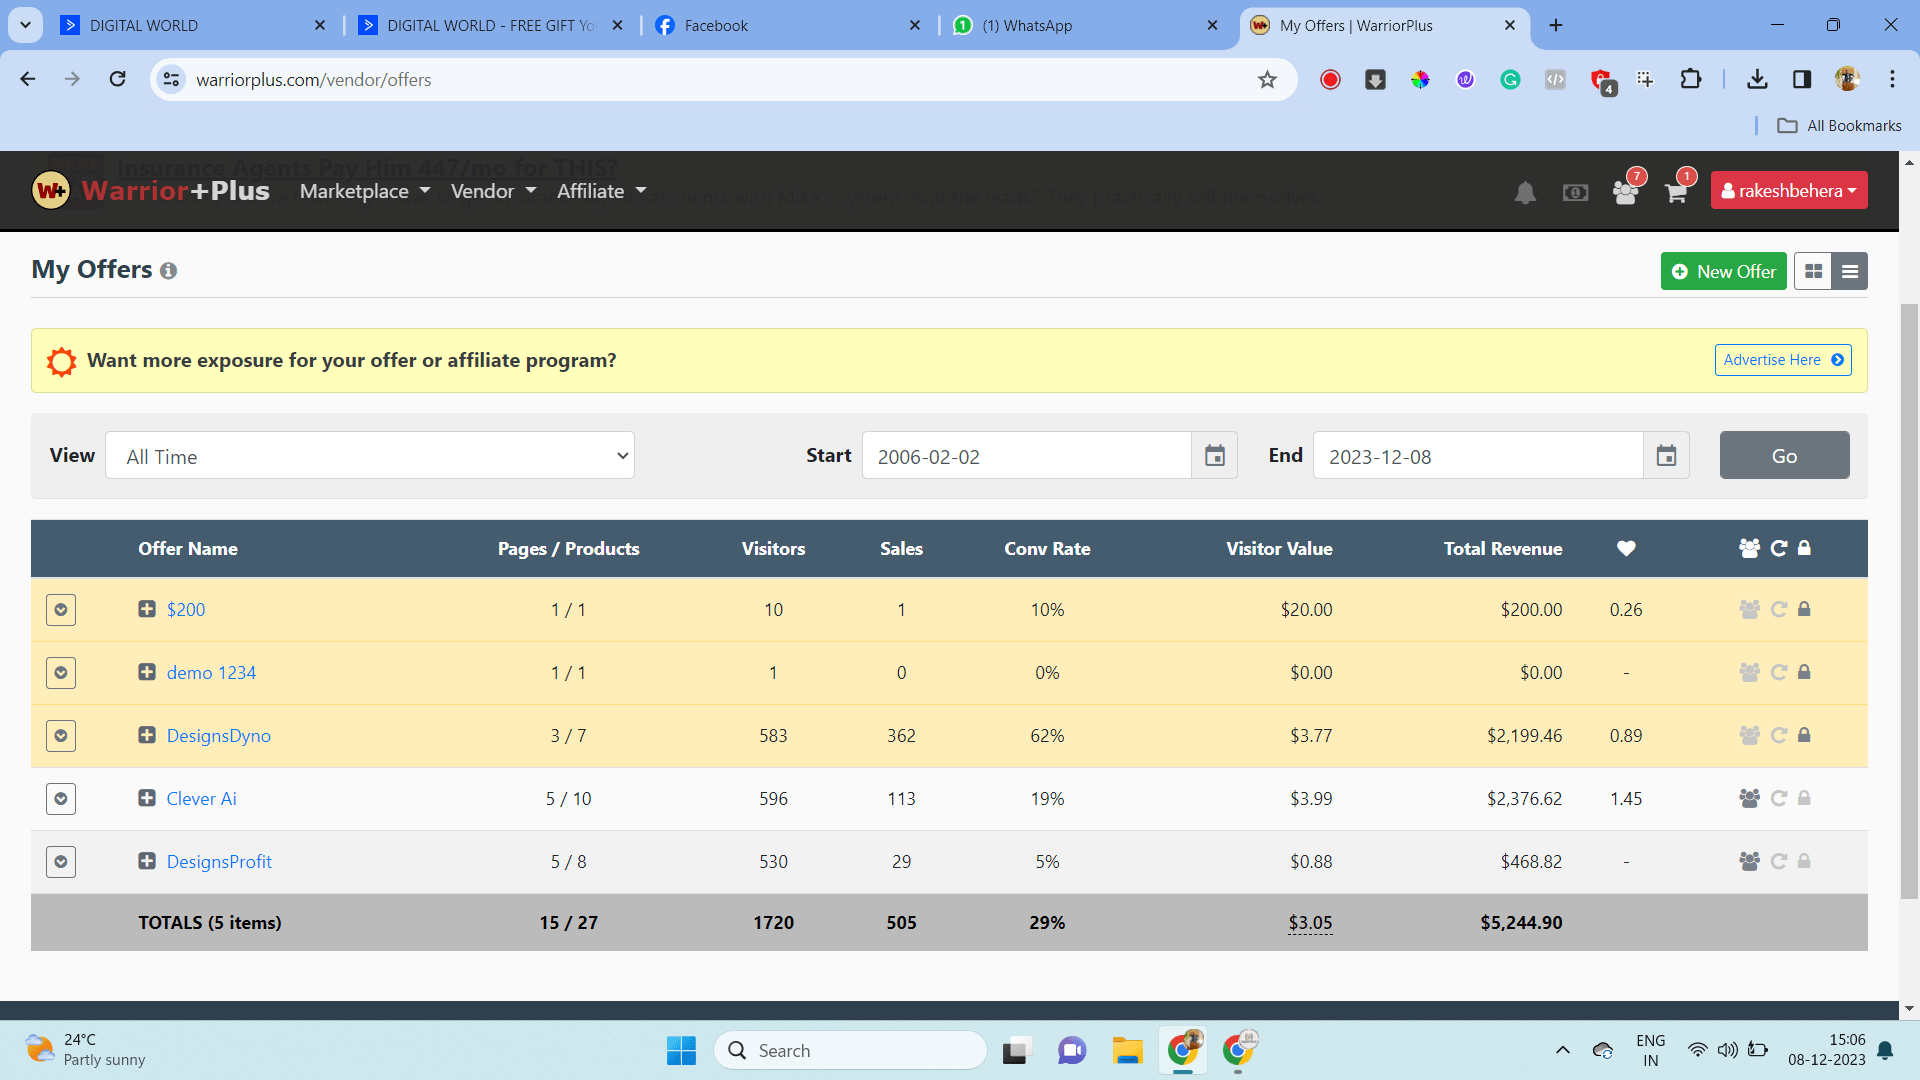The image size is (1920, 1080).
Task: Click the New Offer button
Action: coord(1724,271)
